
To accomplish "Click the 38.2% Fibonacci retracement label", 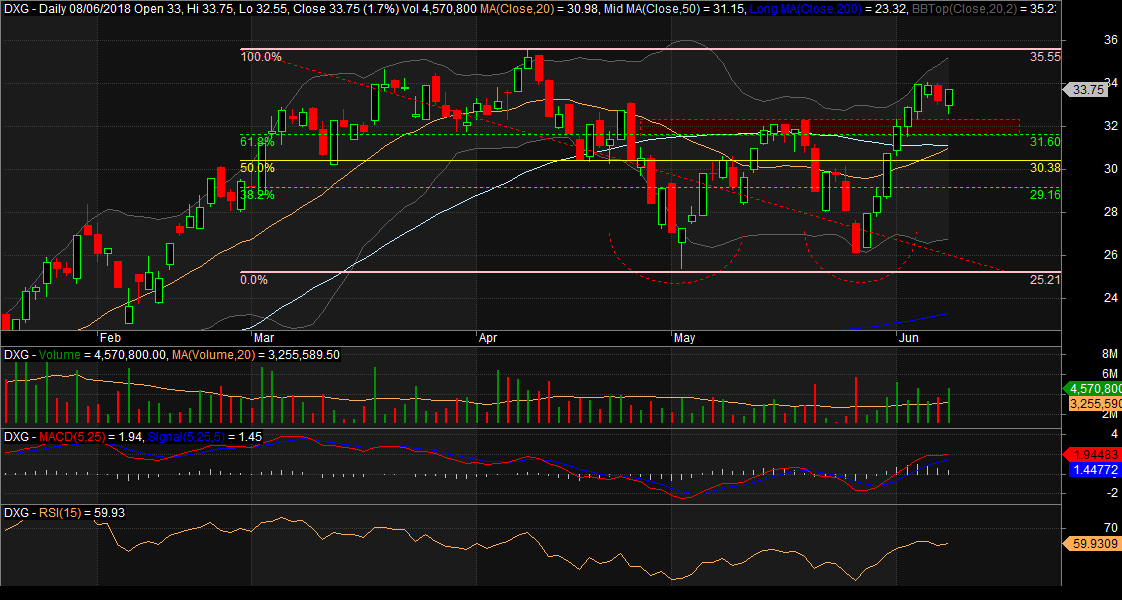I will pos(257,195).
